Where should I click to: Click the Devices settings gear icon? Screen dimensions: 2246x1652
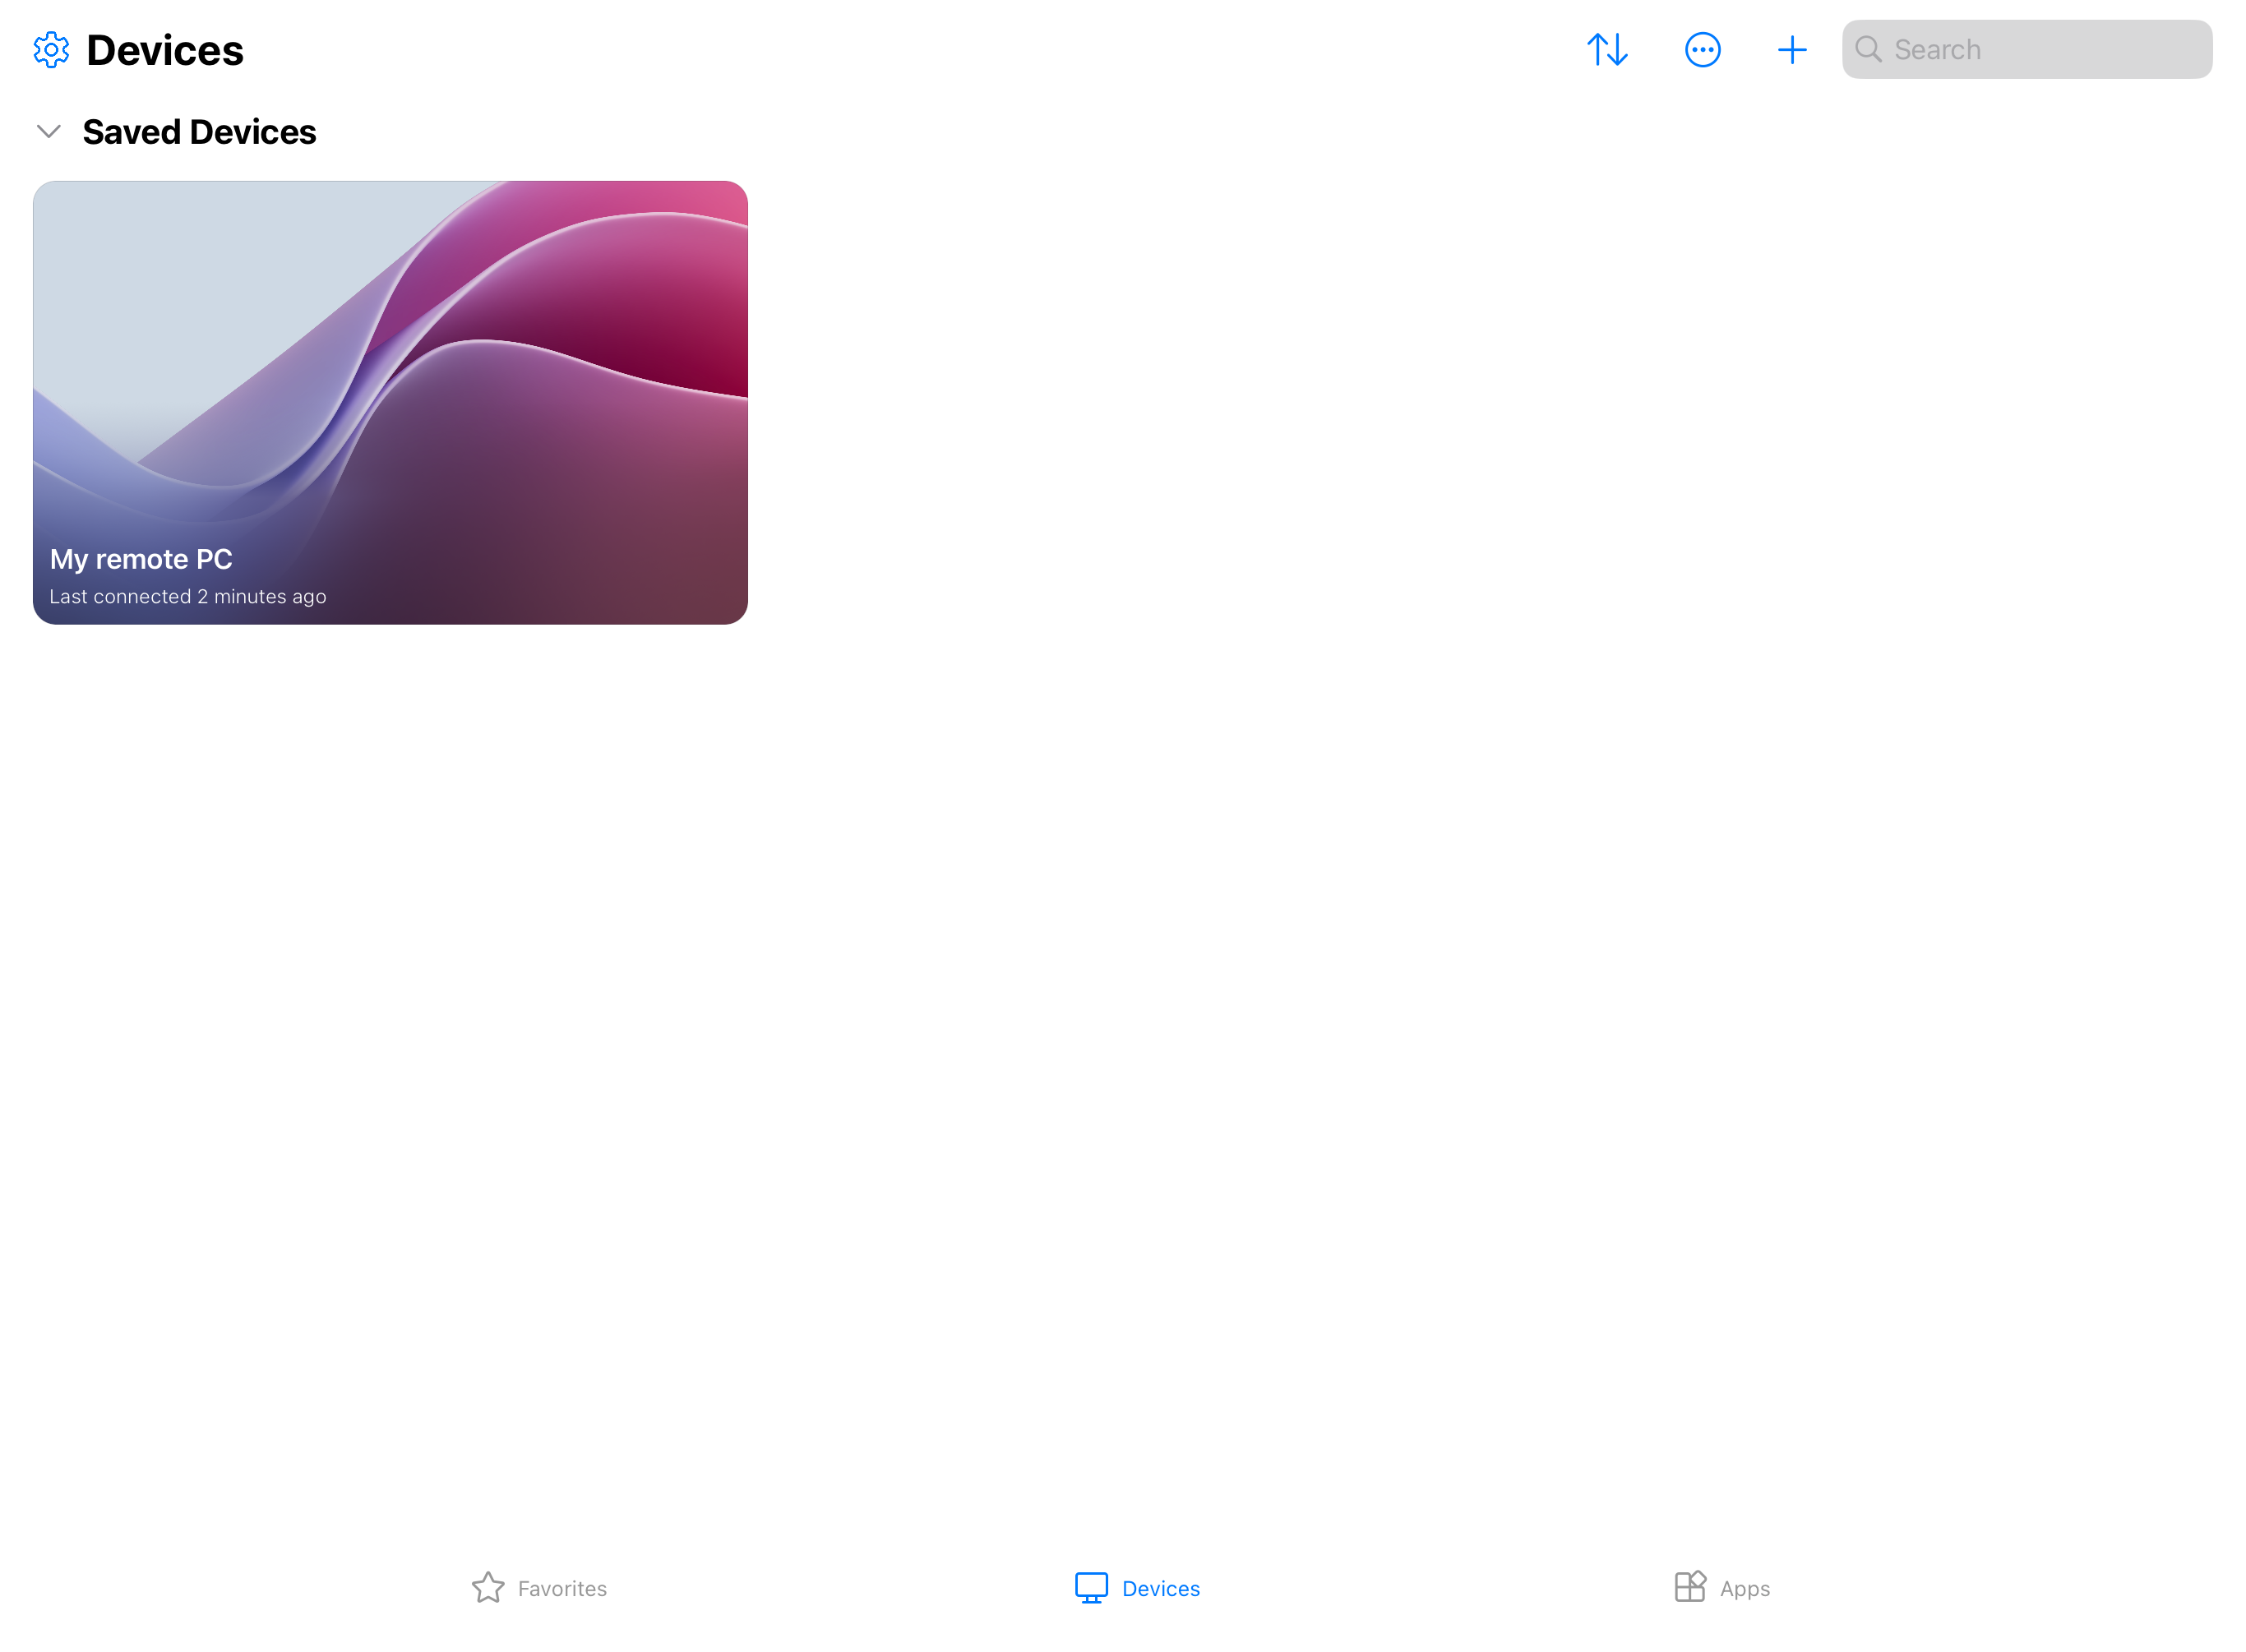click(51, 50)
